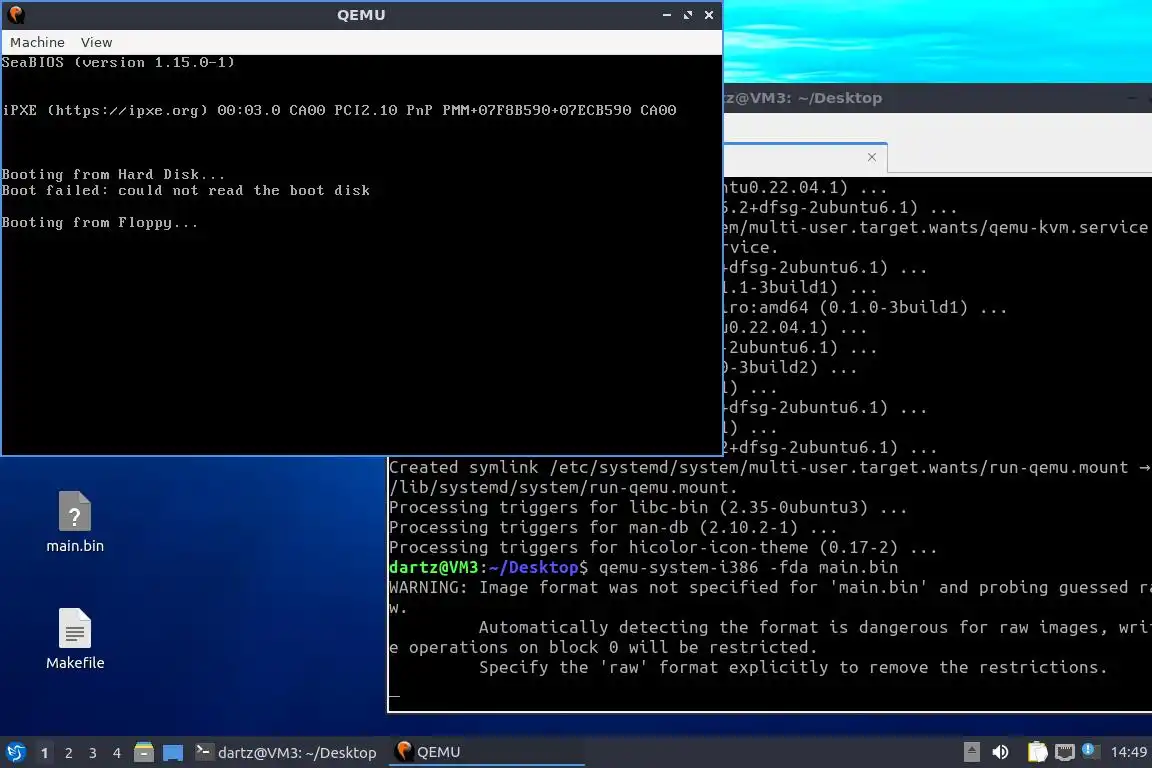
Task: Open the update notifier tray icon
Action: pos(1091,750)
